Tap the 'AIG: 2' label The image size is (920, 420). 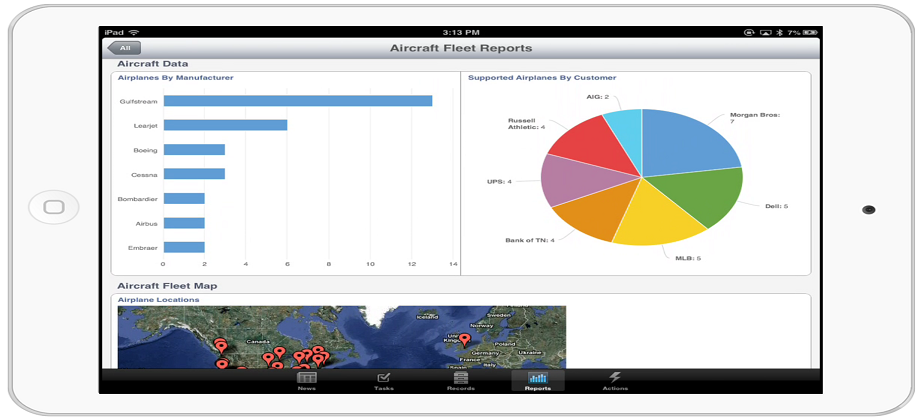click(597, 96)
